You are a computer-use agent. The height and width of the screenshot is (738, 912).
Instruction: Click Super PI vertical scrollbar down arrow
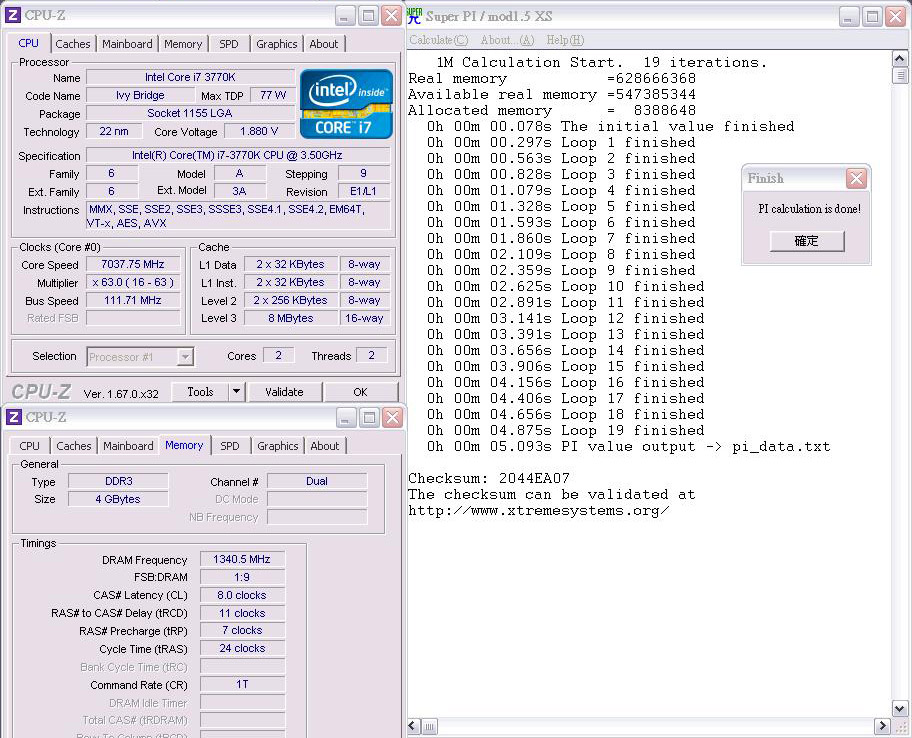(x=899, y=708)
